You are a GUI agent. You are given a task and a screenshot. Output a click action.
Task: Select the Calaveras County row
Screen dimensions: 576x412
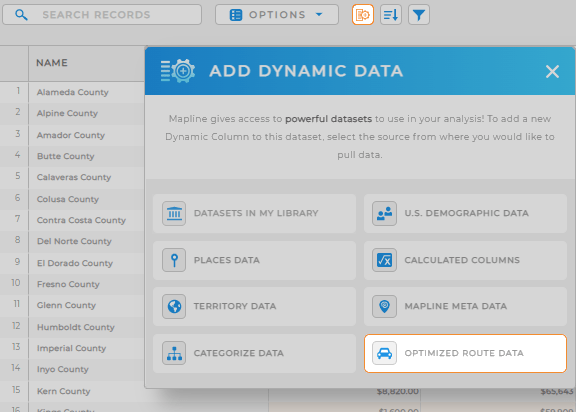click(73, 177)
